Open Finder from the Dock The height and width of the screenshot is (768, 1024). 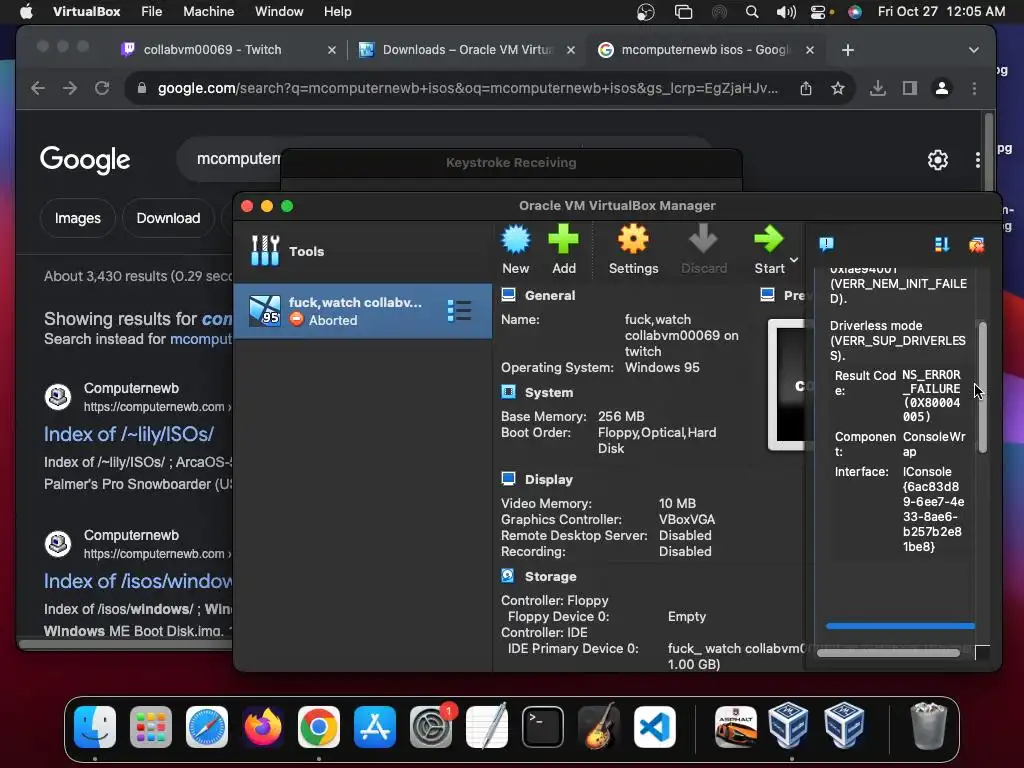click(95, 727)
